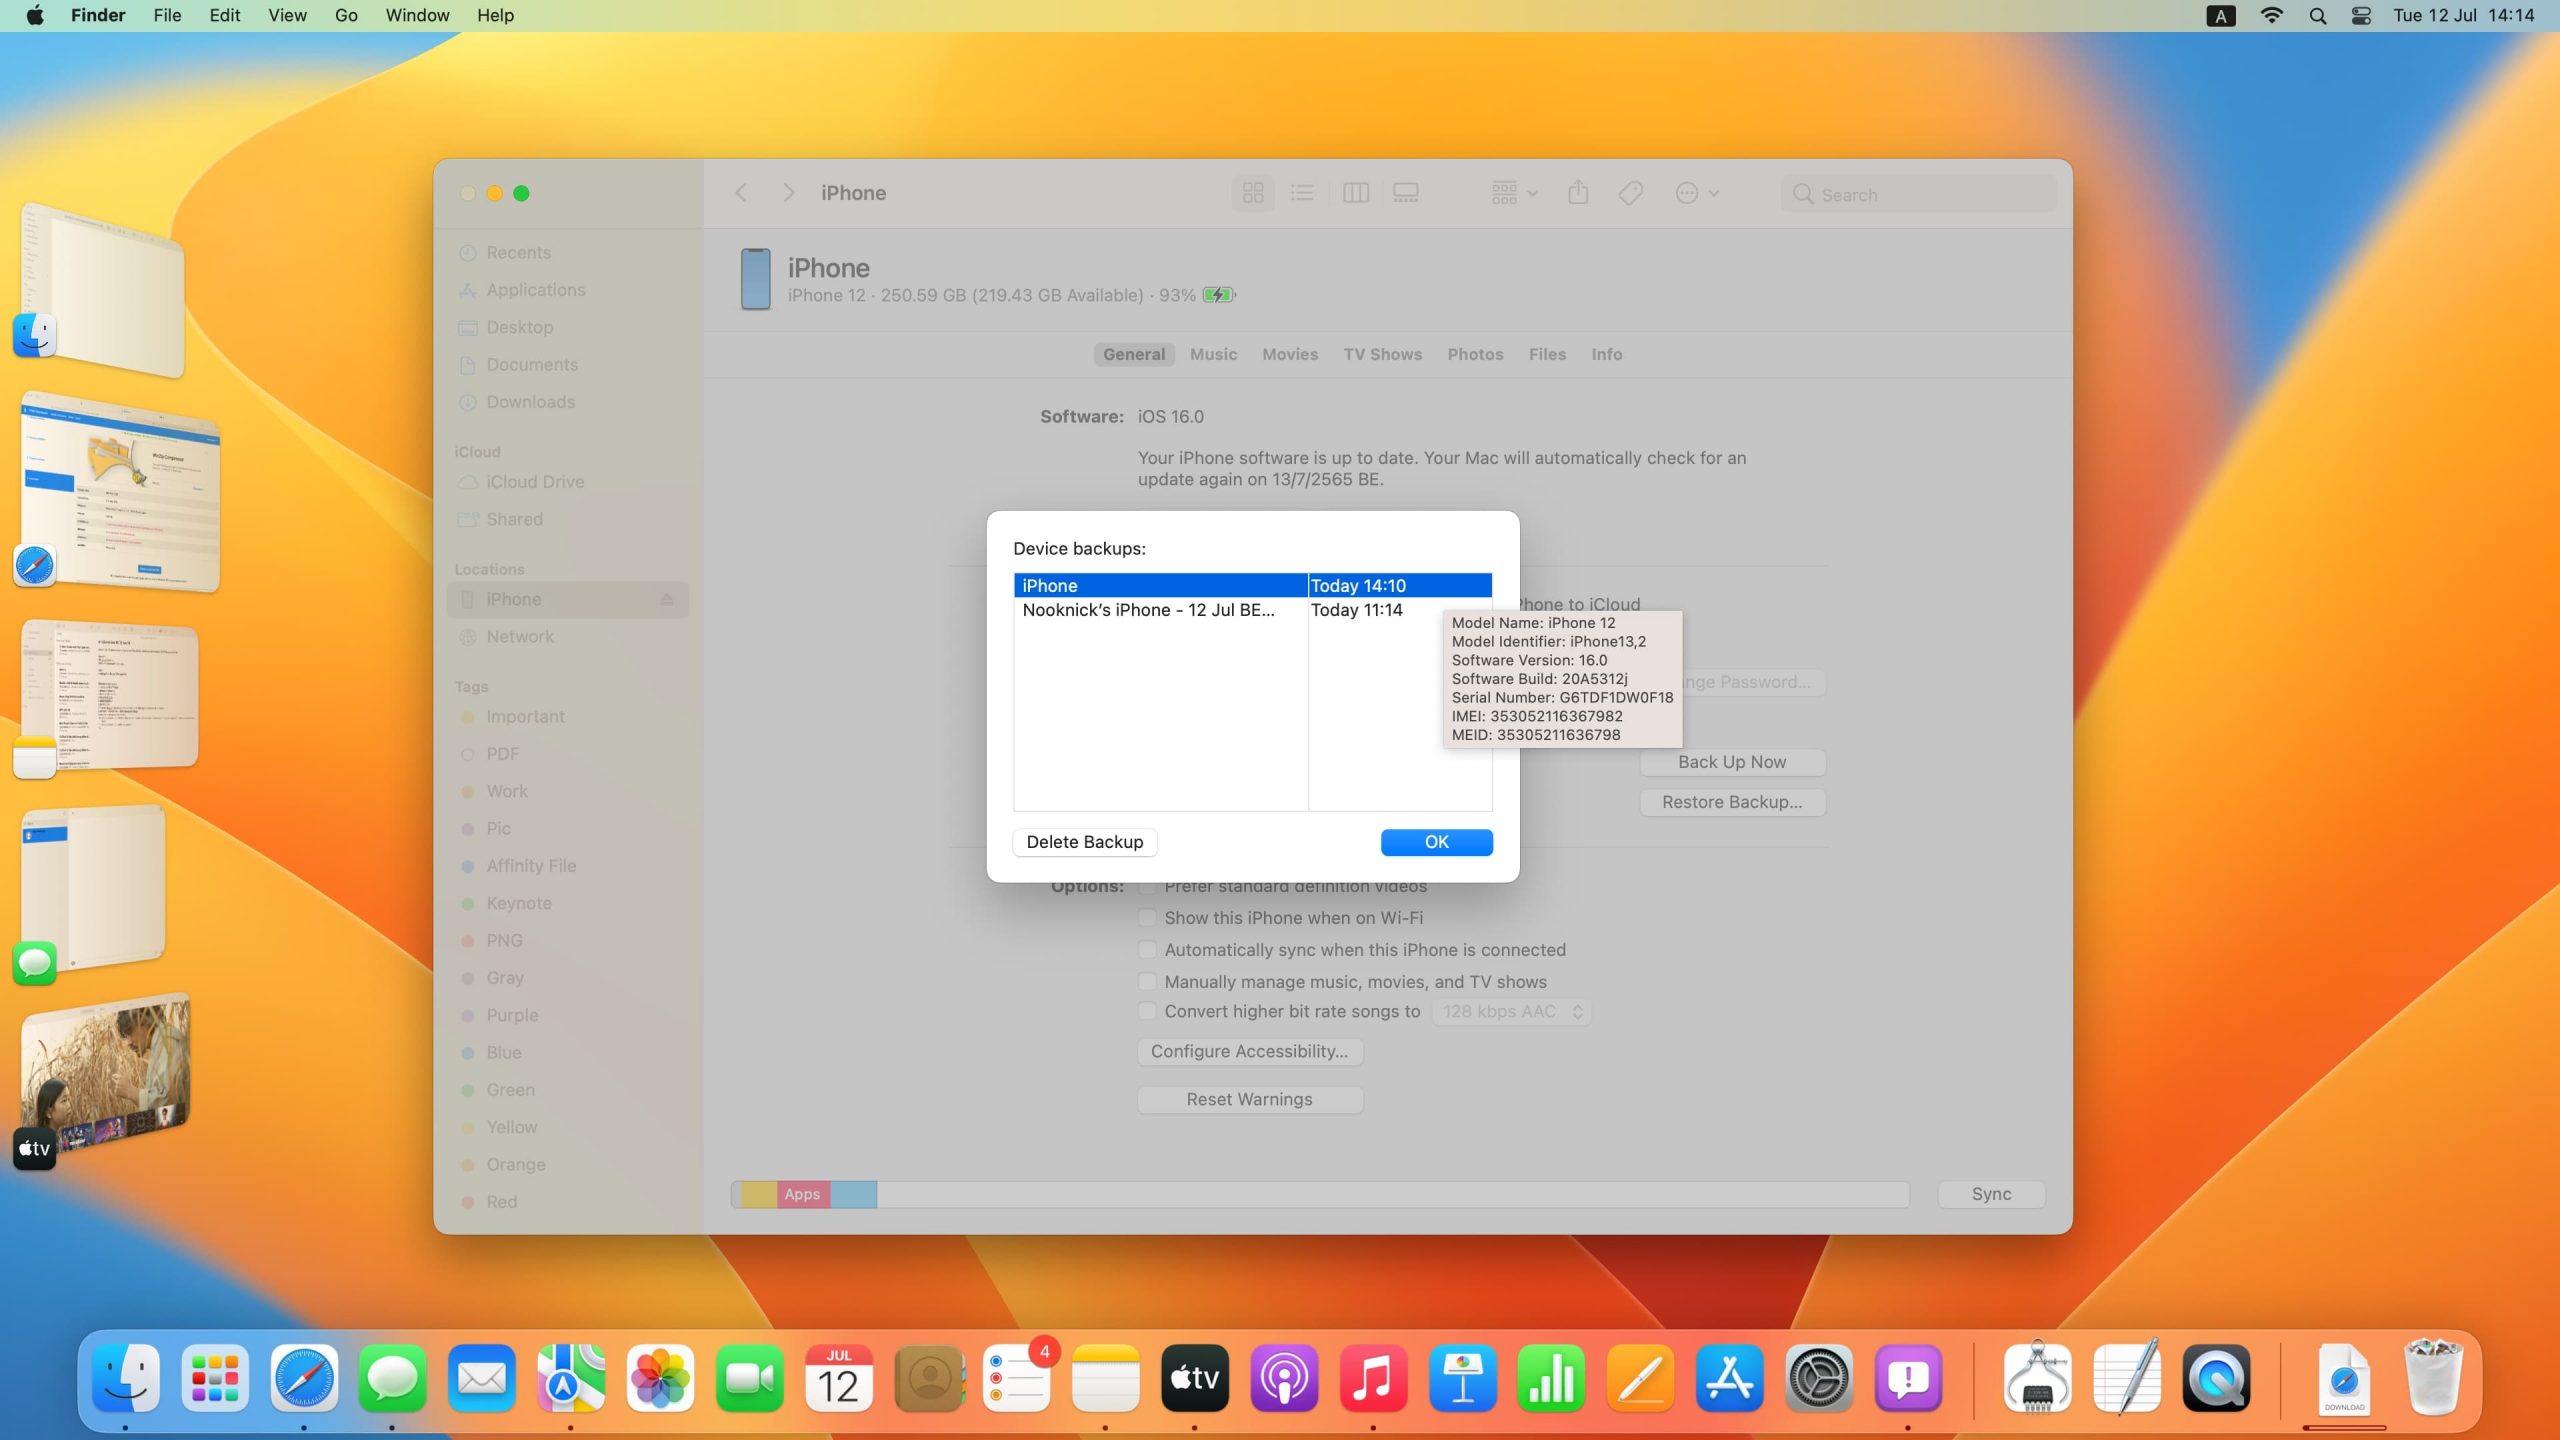Check 'Manually manage music, movies, and TV shows'
Image resolution: width=2560 pixels, height=1440 pixels.
click(1147, 982)
